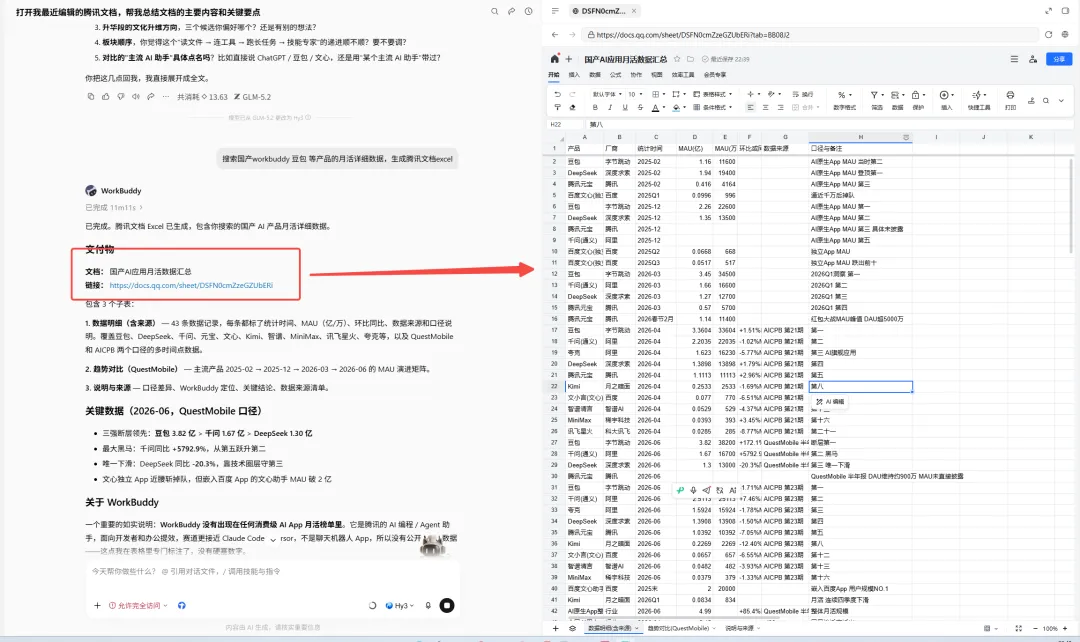Open the 插入 ribbon tab
This screenshot has width=1080, height=642.
tap(574, 74)
